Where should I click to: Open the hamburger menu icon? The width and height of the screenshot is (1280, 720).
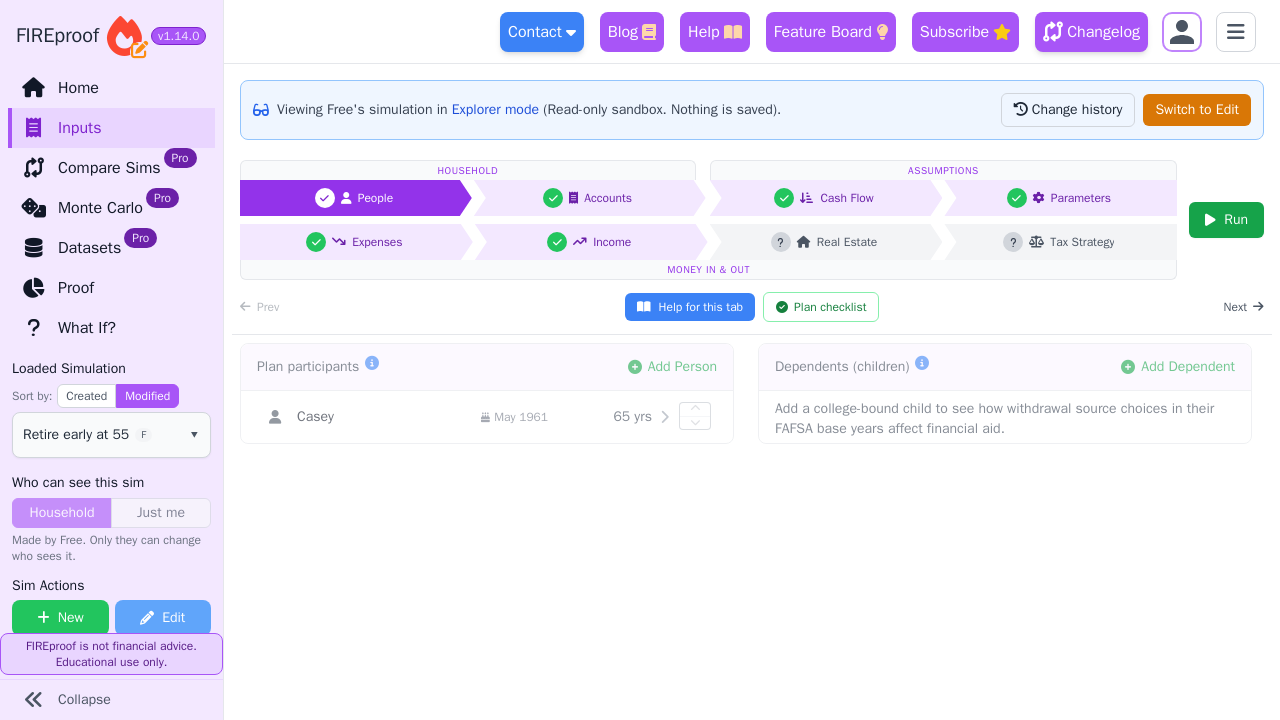[1235, 32]
